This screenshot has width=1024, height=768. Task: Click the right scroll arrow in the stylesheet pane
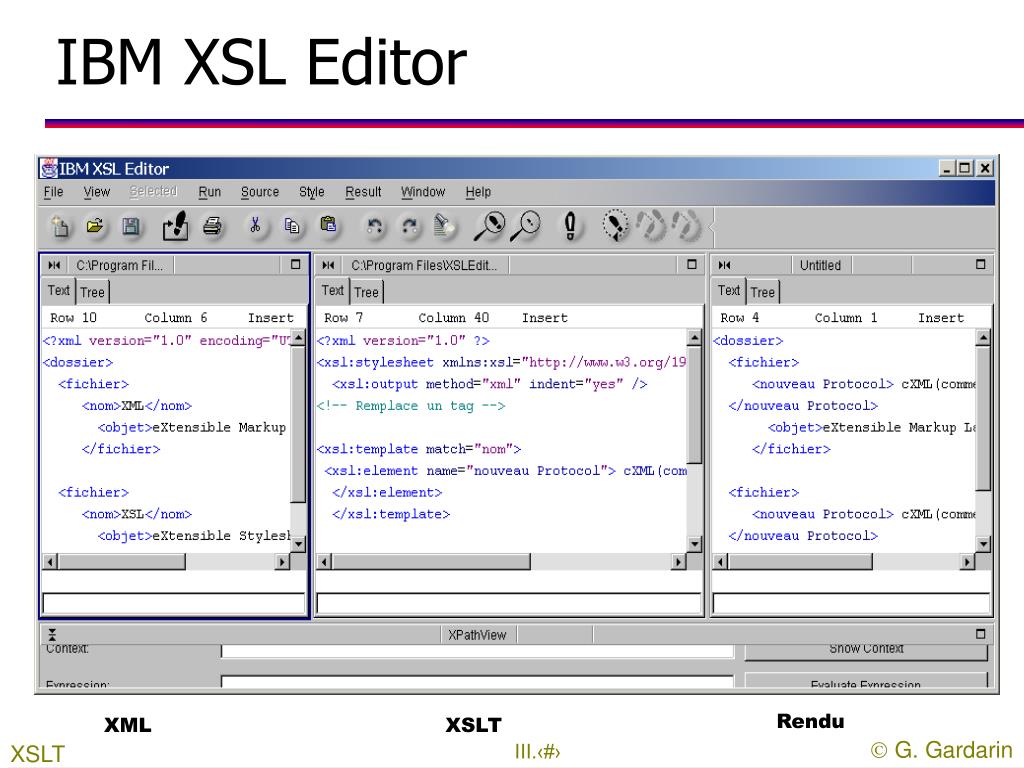click(x=679, y=561)
